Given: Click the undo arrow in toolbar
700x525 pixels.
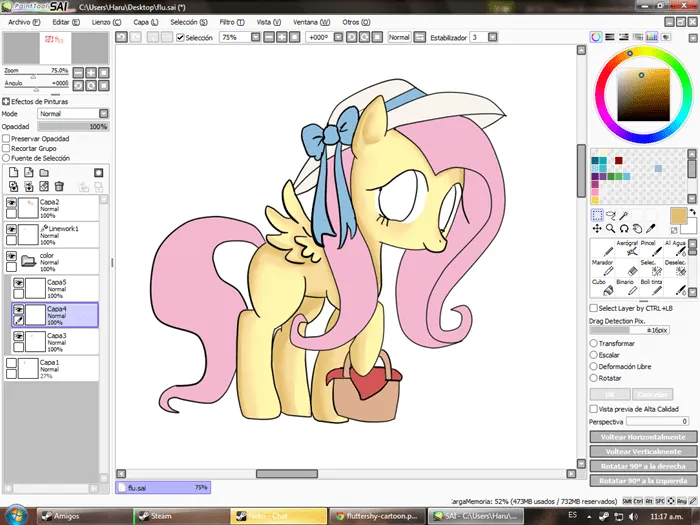Looking at the screenshot, I should pyautogui.click(x=121, y=38).
